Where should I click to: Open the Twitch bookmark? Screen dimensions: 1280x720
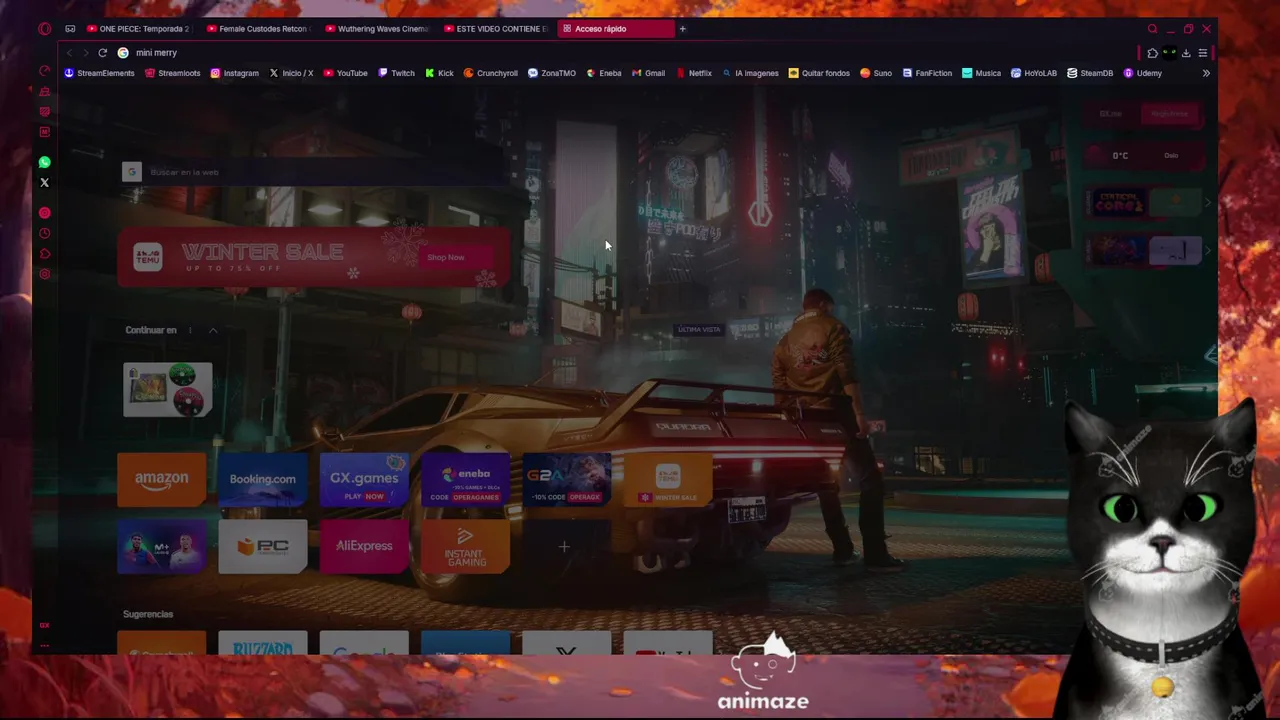click(x=397, y=73)
